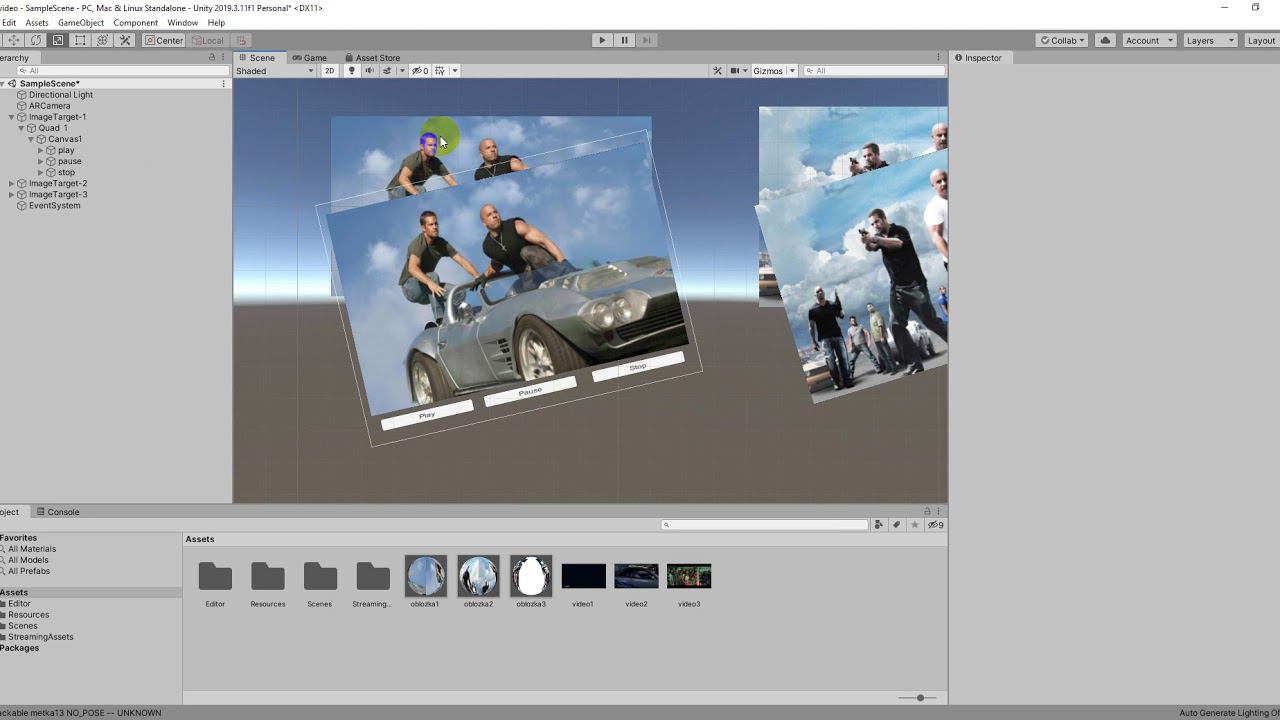Open the Shaded draw mode dropdown
Screen dimensions: 1280x720
tap(275, 71)
